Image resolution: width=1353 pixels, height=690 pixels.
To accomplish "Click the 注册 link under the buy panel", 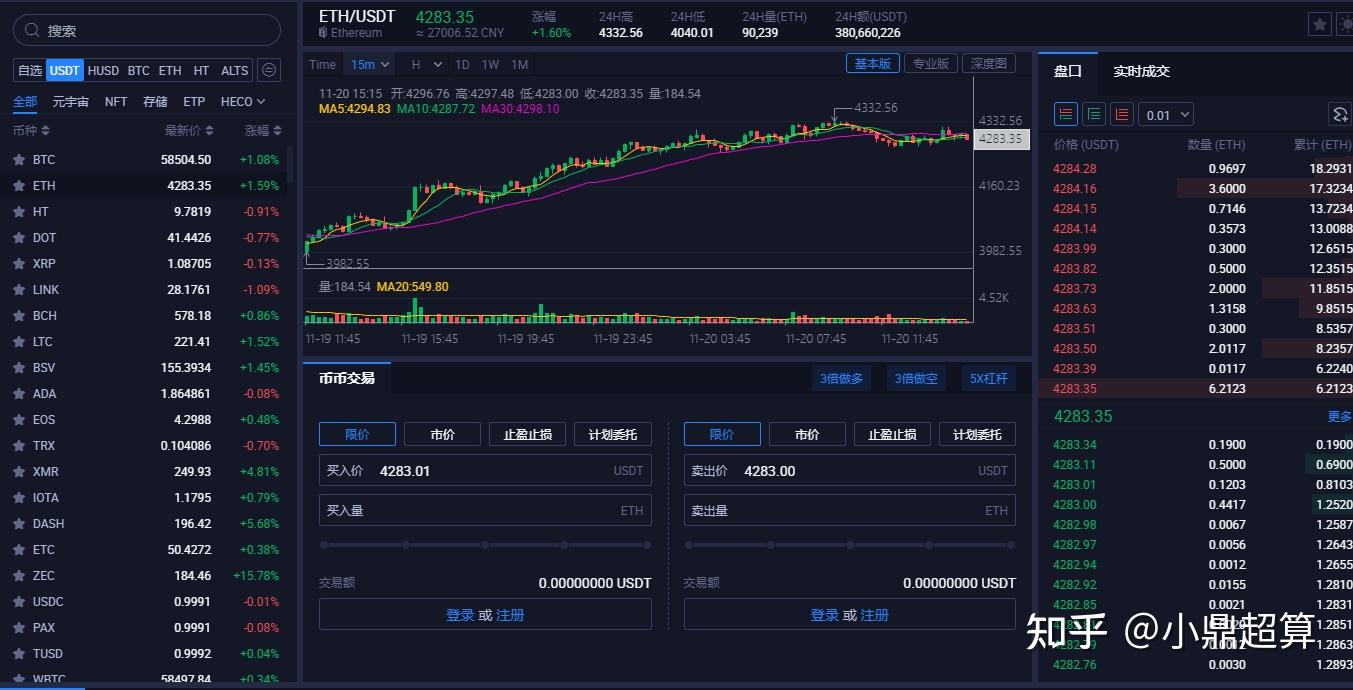I will click(x=509, y=614).
